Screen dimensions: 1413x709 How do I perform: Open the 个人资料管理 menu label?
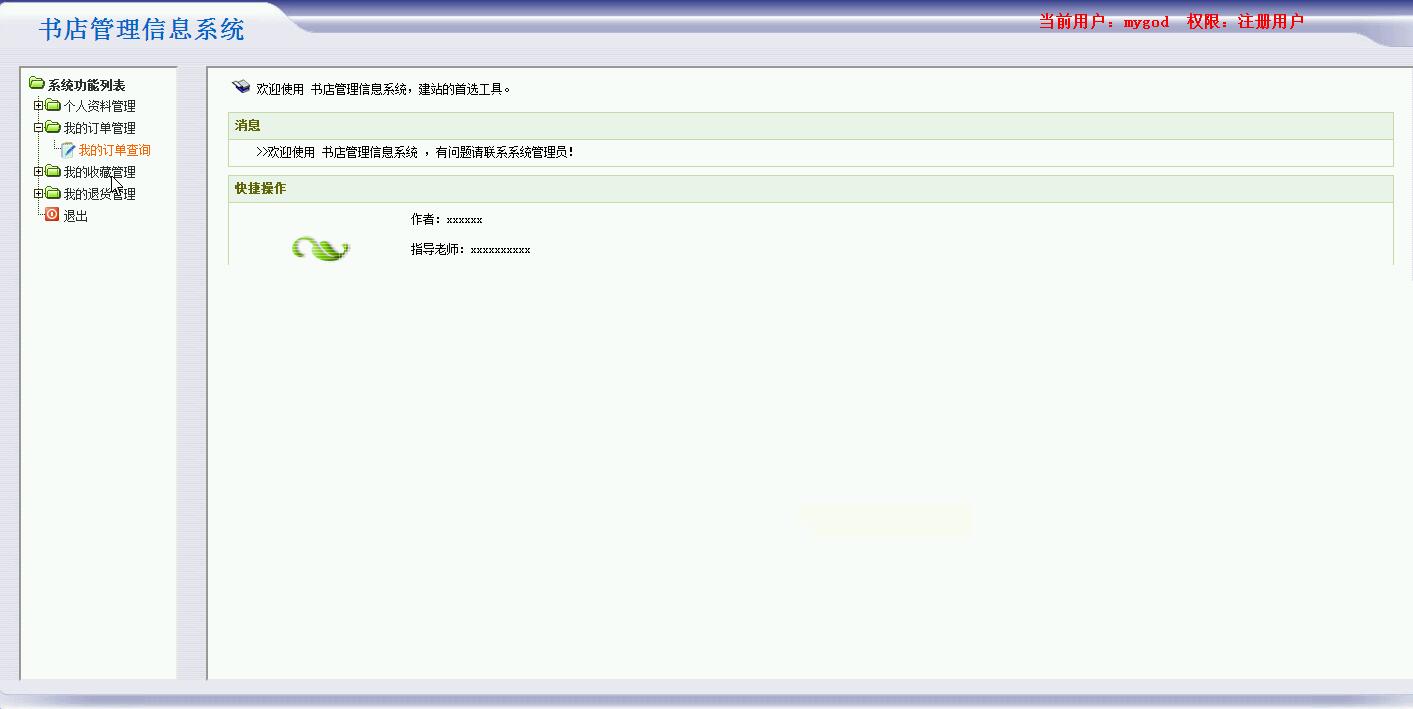[100, 106]
